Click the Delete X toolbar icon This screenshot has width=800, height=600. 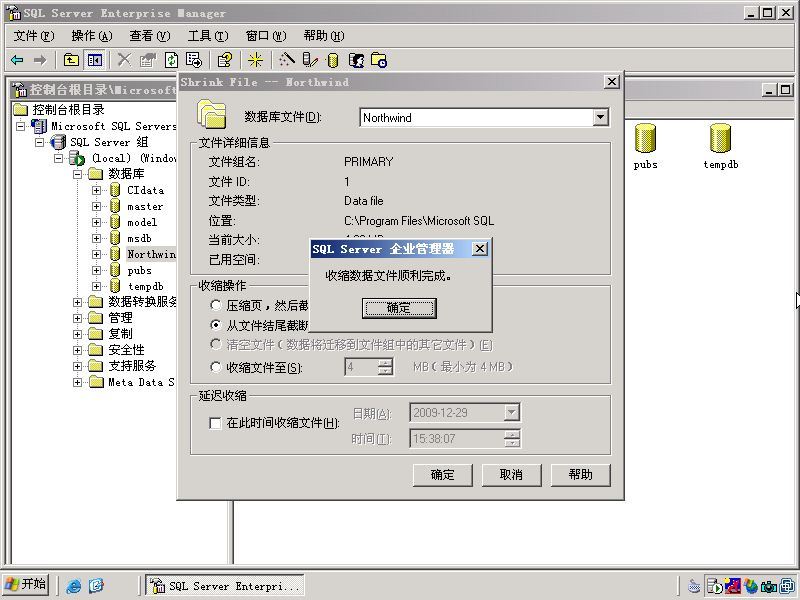[124, 60]
